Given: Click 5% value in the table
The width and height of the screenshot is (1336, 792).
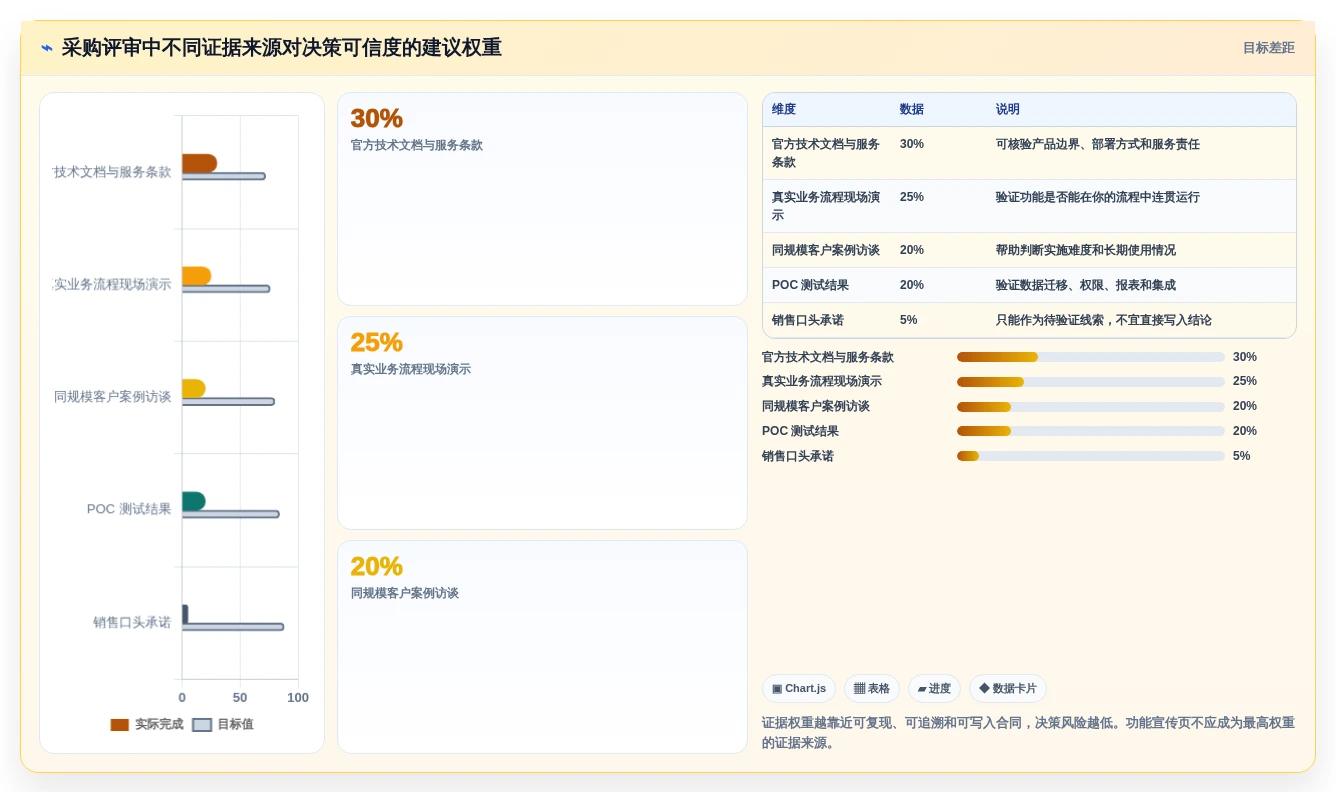Looking at the screenshot, I should point(909,320).
